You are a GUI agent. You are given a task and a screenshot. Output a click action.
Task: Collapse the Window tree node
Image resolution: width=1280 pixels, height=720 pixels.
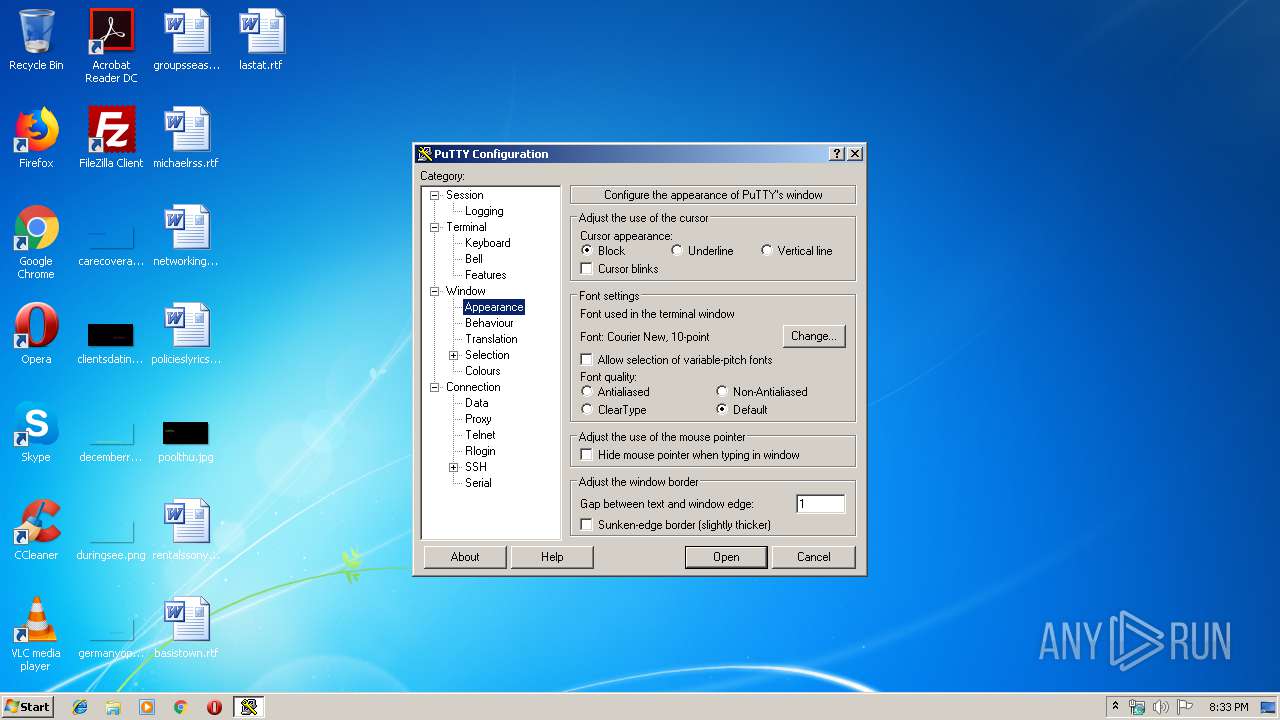point(435,291)
